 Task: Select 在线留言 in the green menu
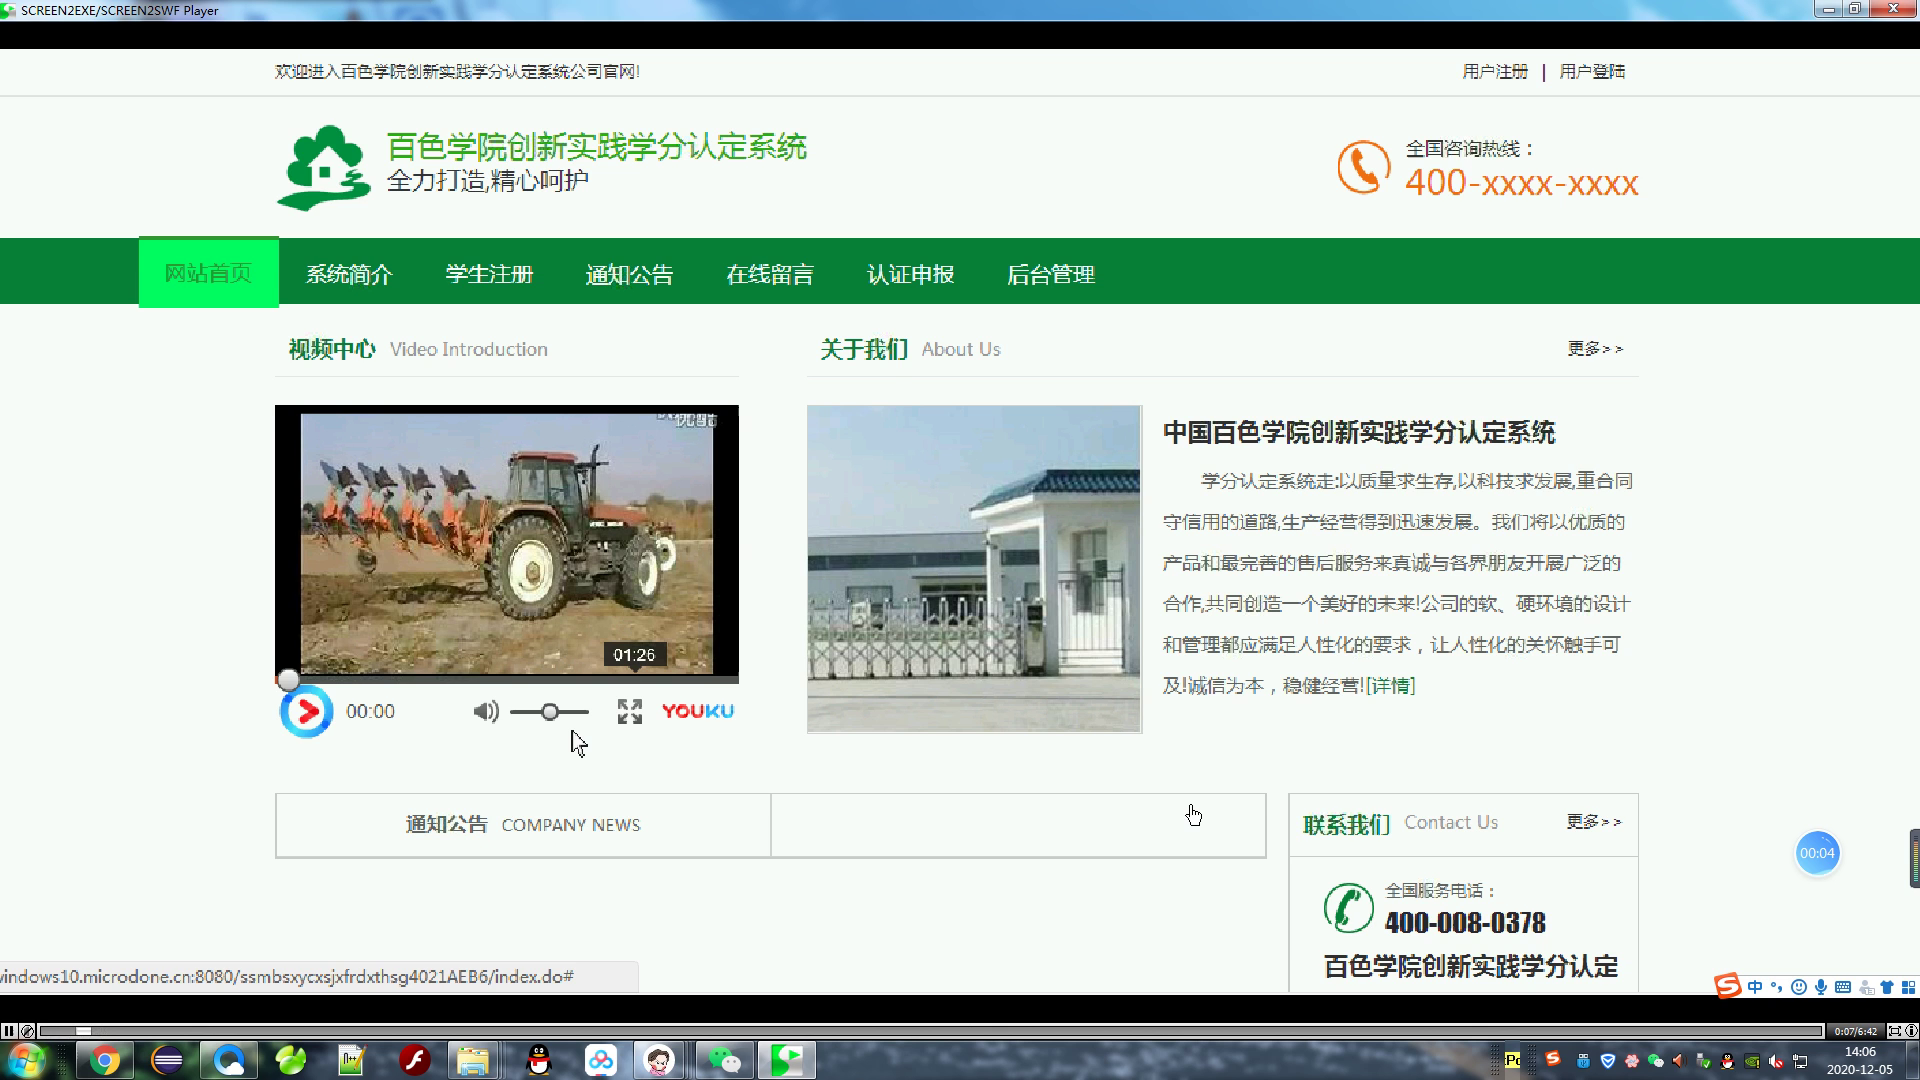770,274
